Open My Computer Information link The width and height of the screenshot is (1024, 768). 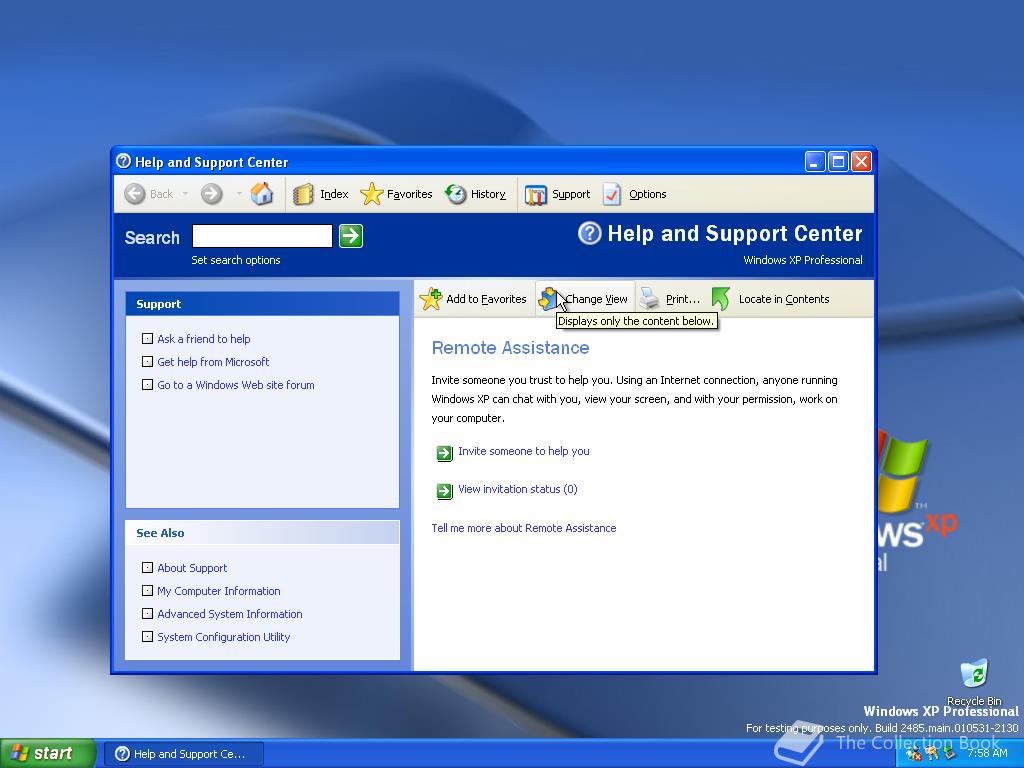[x=219, y=591]
